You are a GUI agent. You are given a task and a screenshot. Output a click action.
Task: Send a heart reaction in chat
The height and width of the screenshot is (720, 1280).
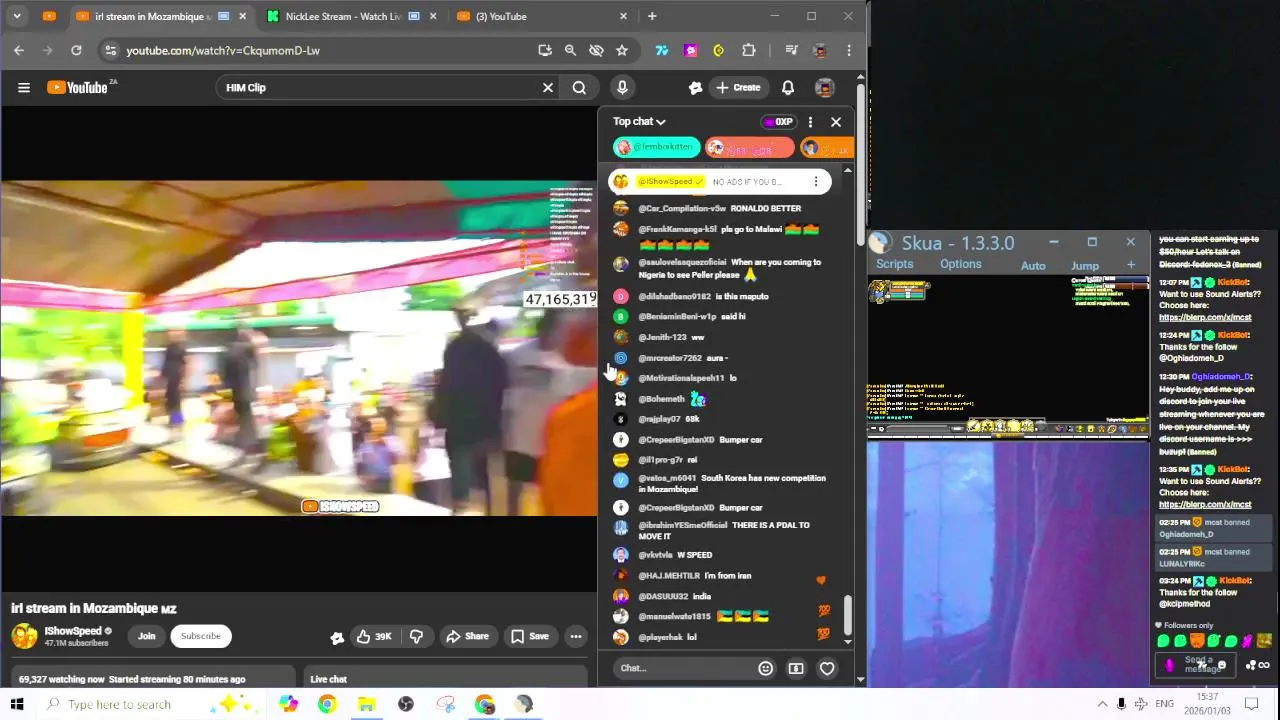pos(827,668)
